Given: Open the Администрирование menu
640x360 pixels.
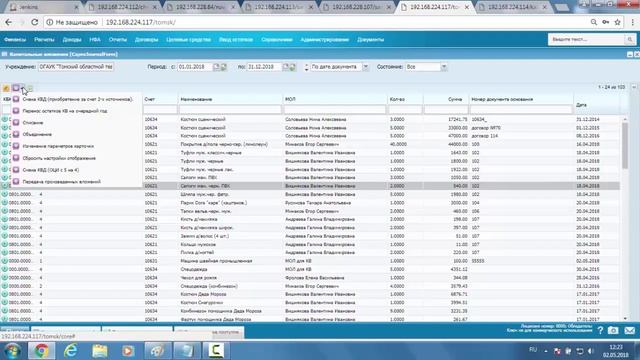Looking at the screenshot, I should click(324, 40).
